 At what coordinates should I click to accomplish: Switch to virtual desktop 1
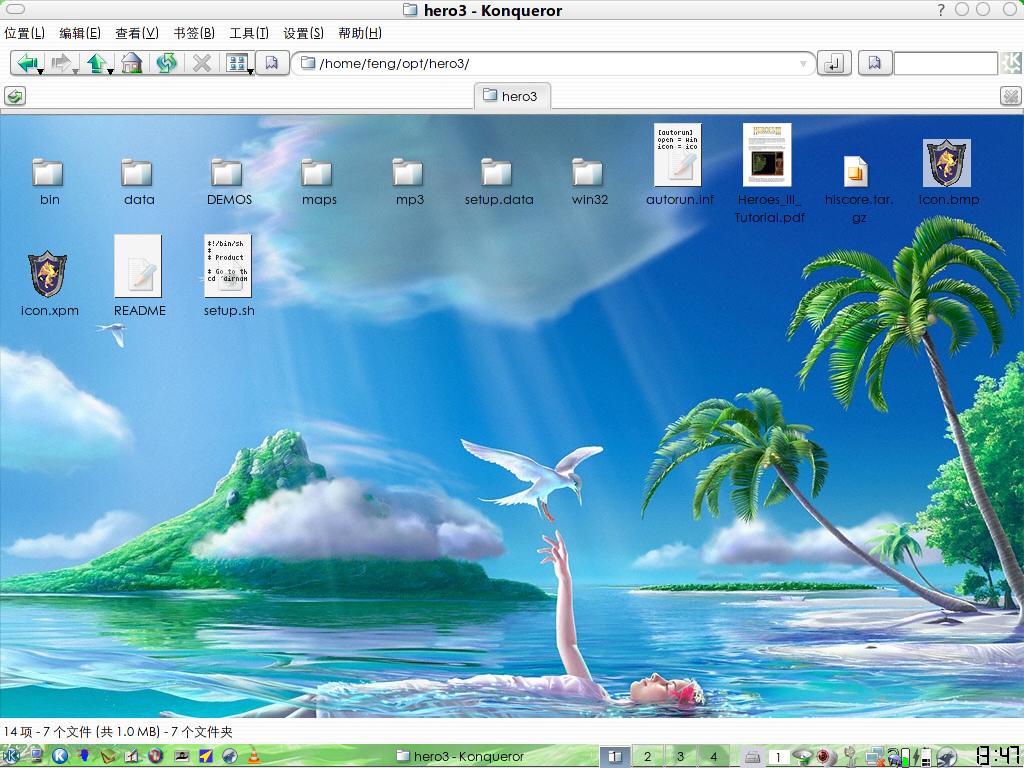pyautogui.click(x=615, y=756)
